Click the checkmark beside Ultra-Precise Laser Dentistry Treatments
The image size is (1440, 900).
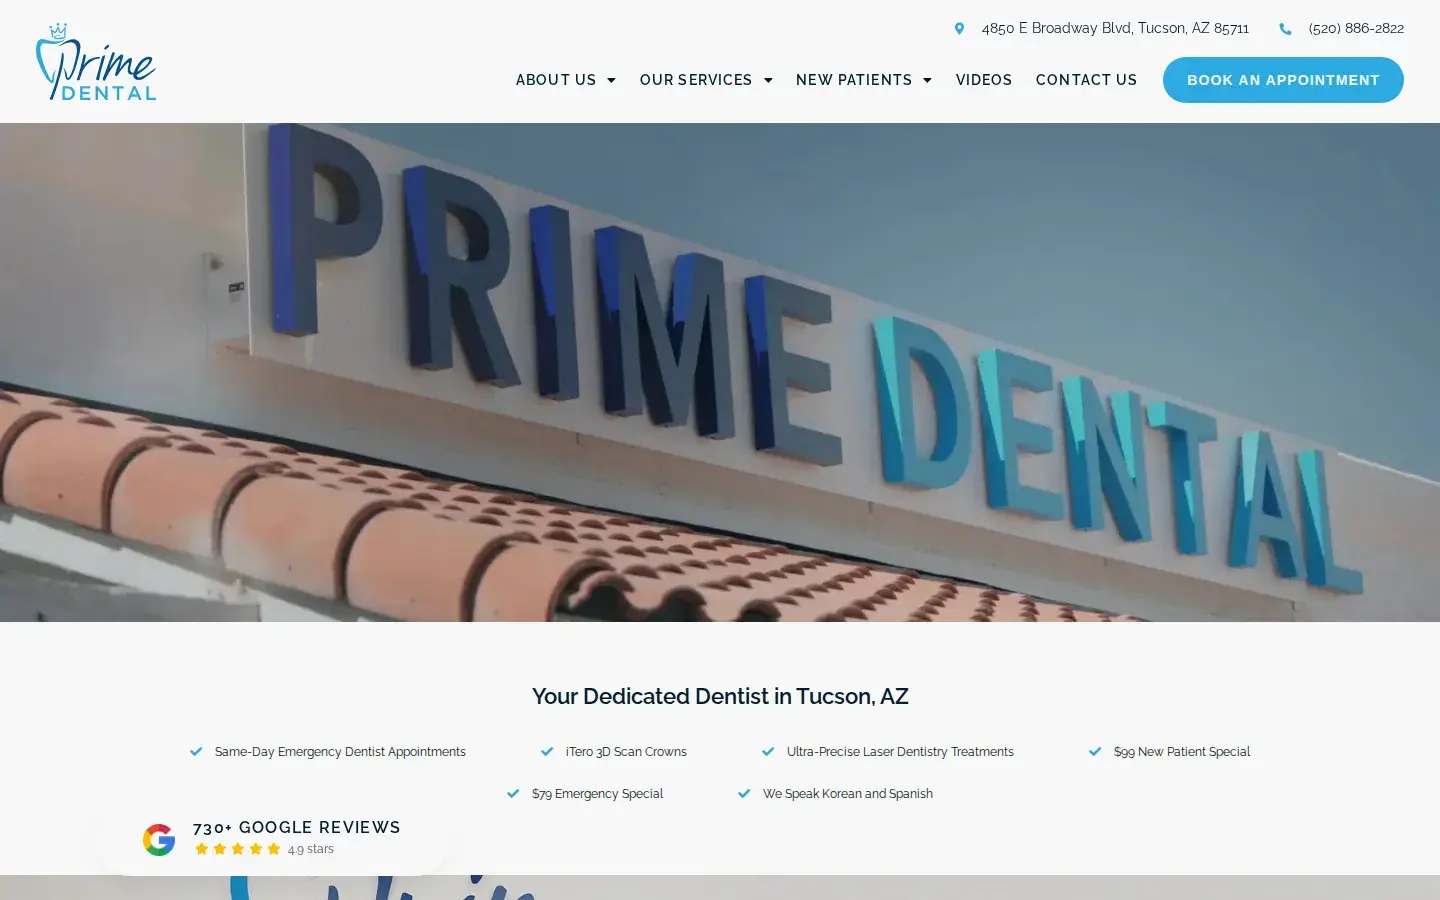[x=768, y=752]
